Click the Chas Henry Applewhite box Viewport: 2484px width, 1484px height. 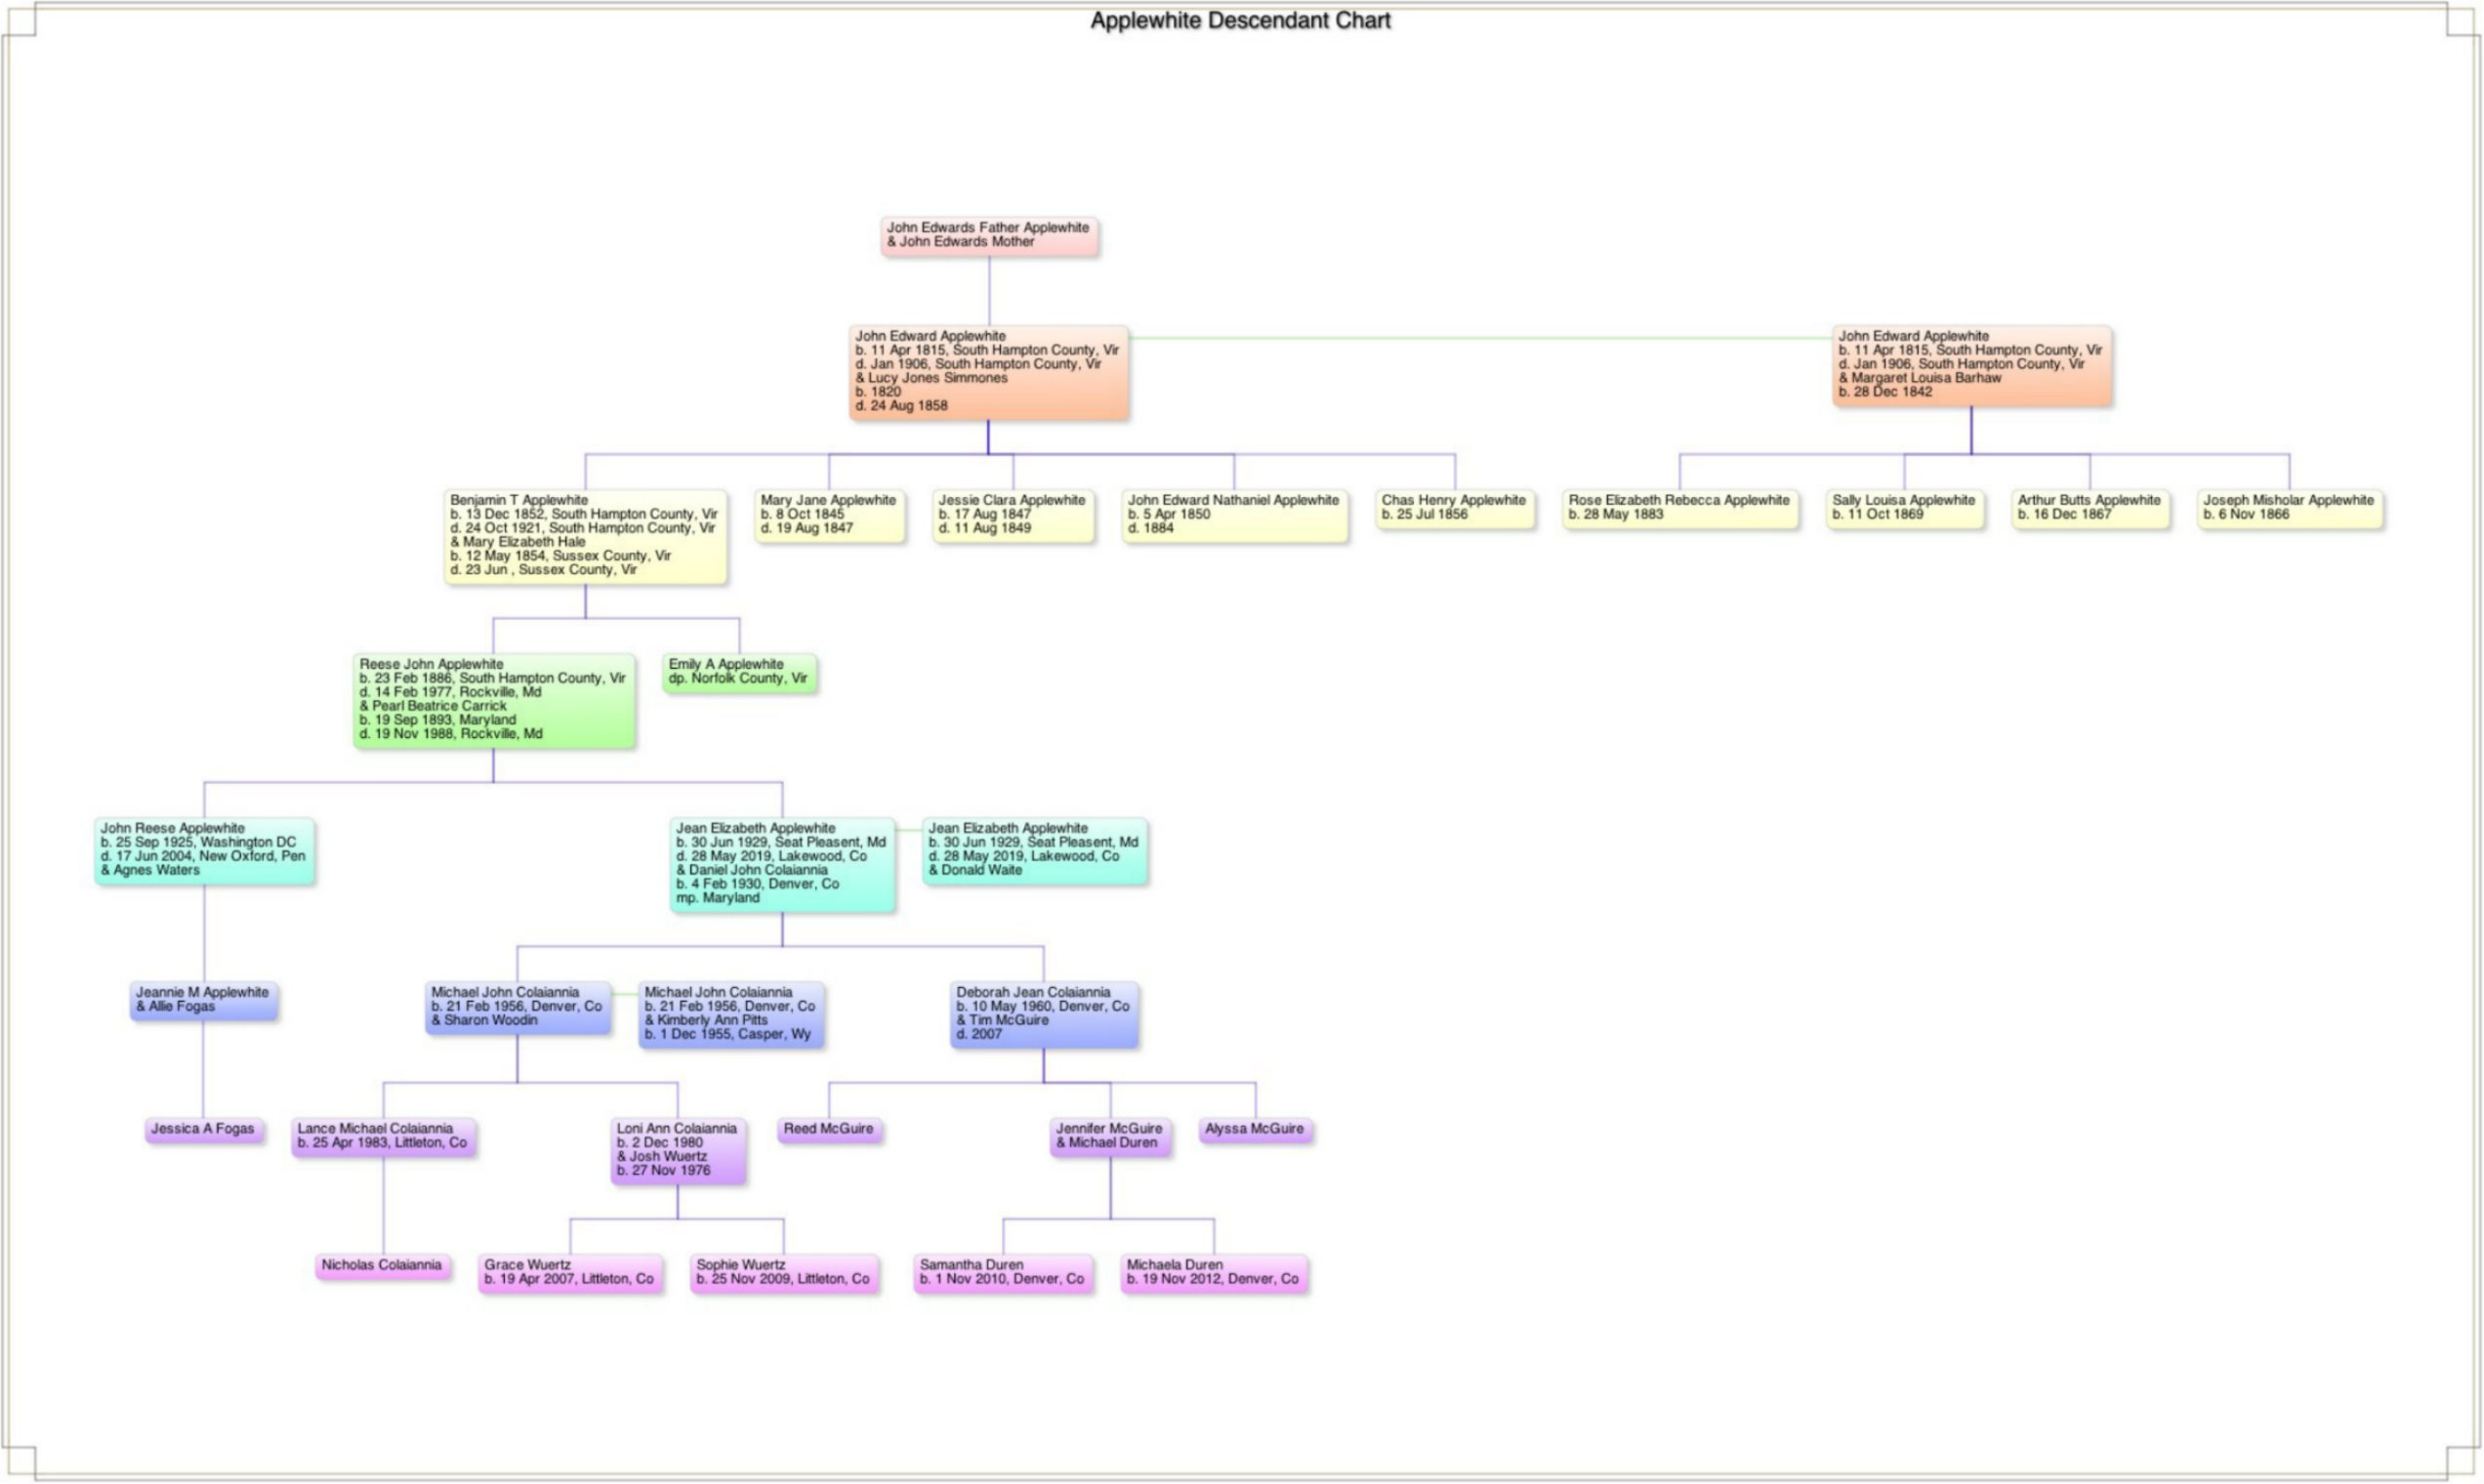tap(1454, 508)
